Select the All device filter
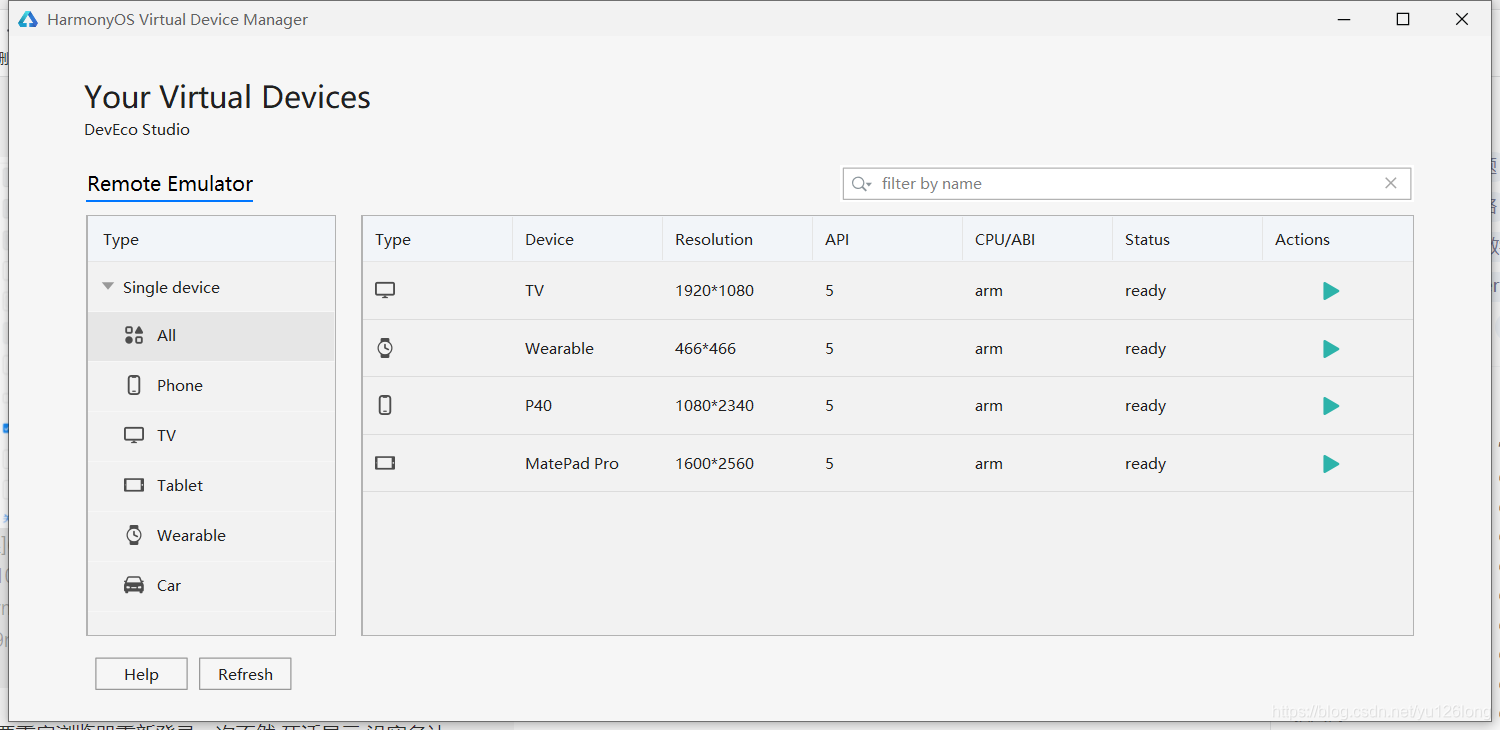This screenshot has width=1500, height=730. pyautogui.click(x=211, y=336)
